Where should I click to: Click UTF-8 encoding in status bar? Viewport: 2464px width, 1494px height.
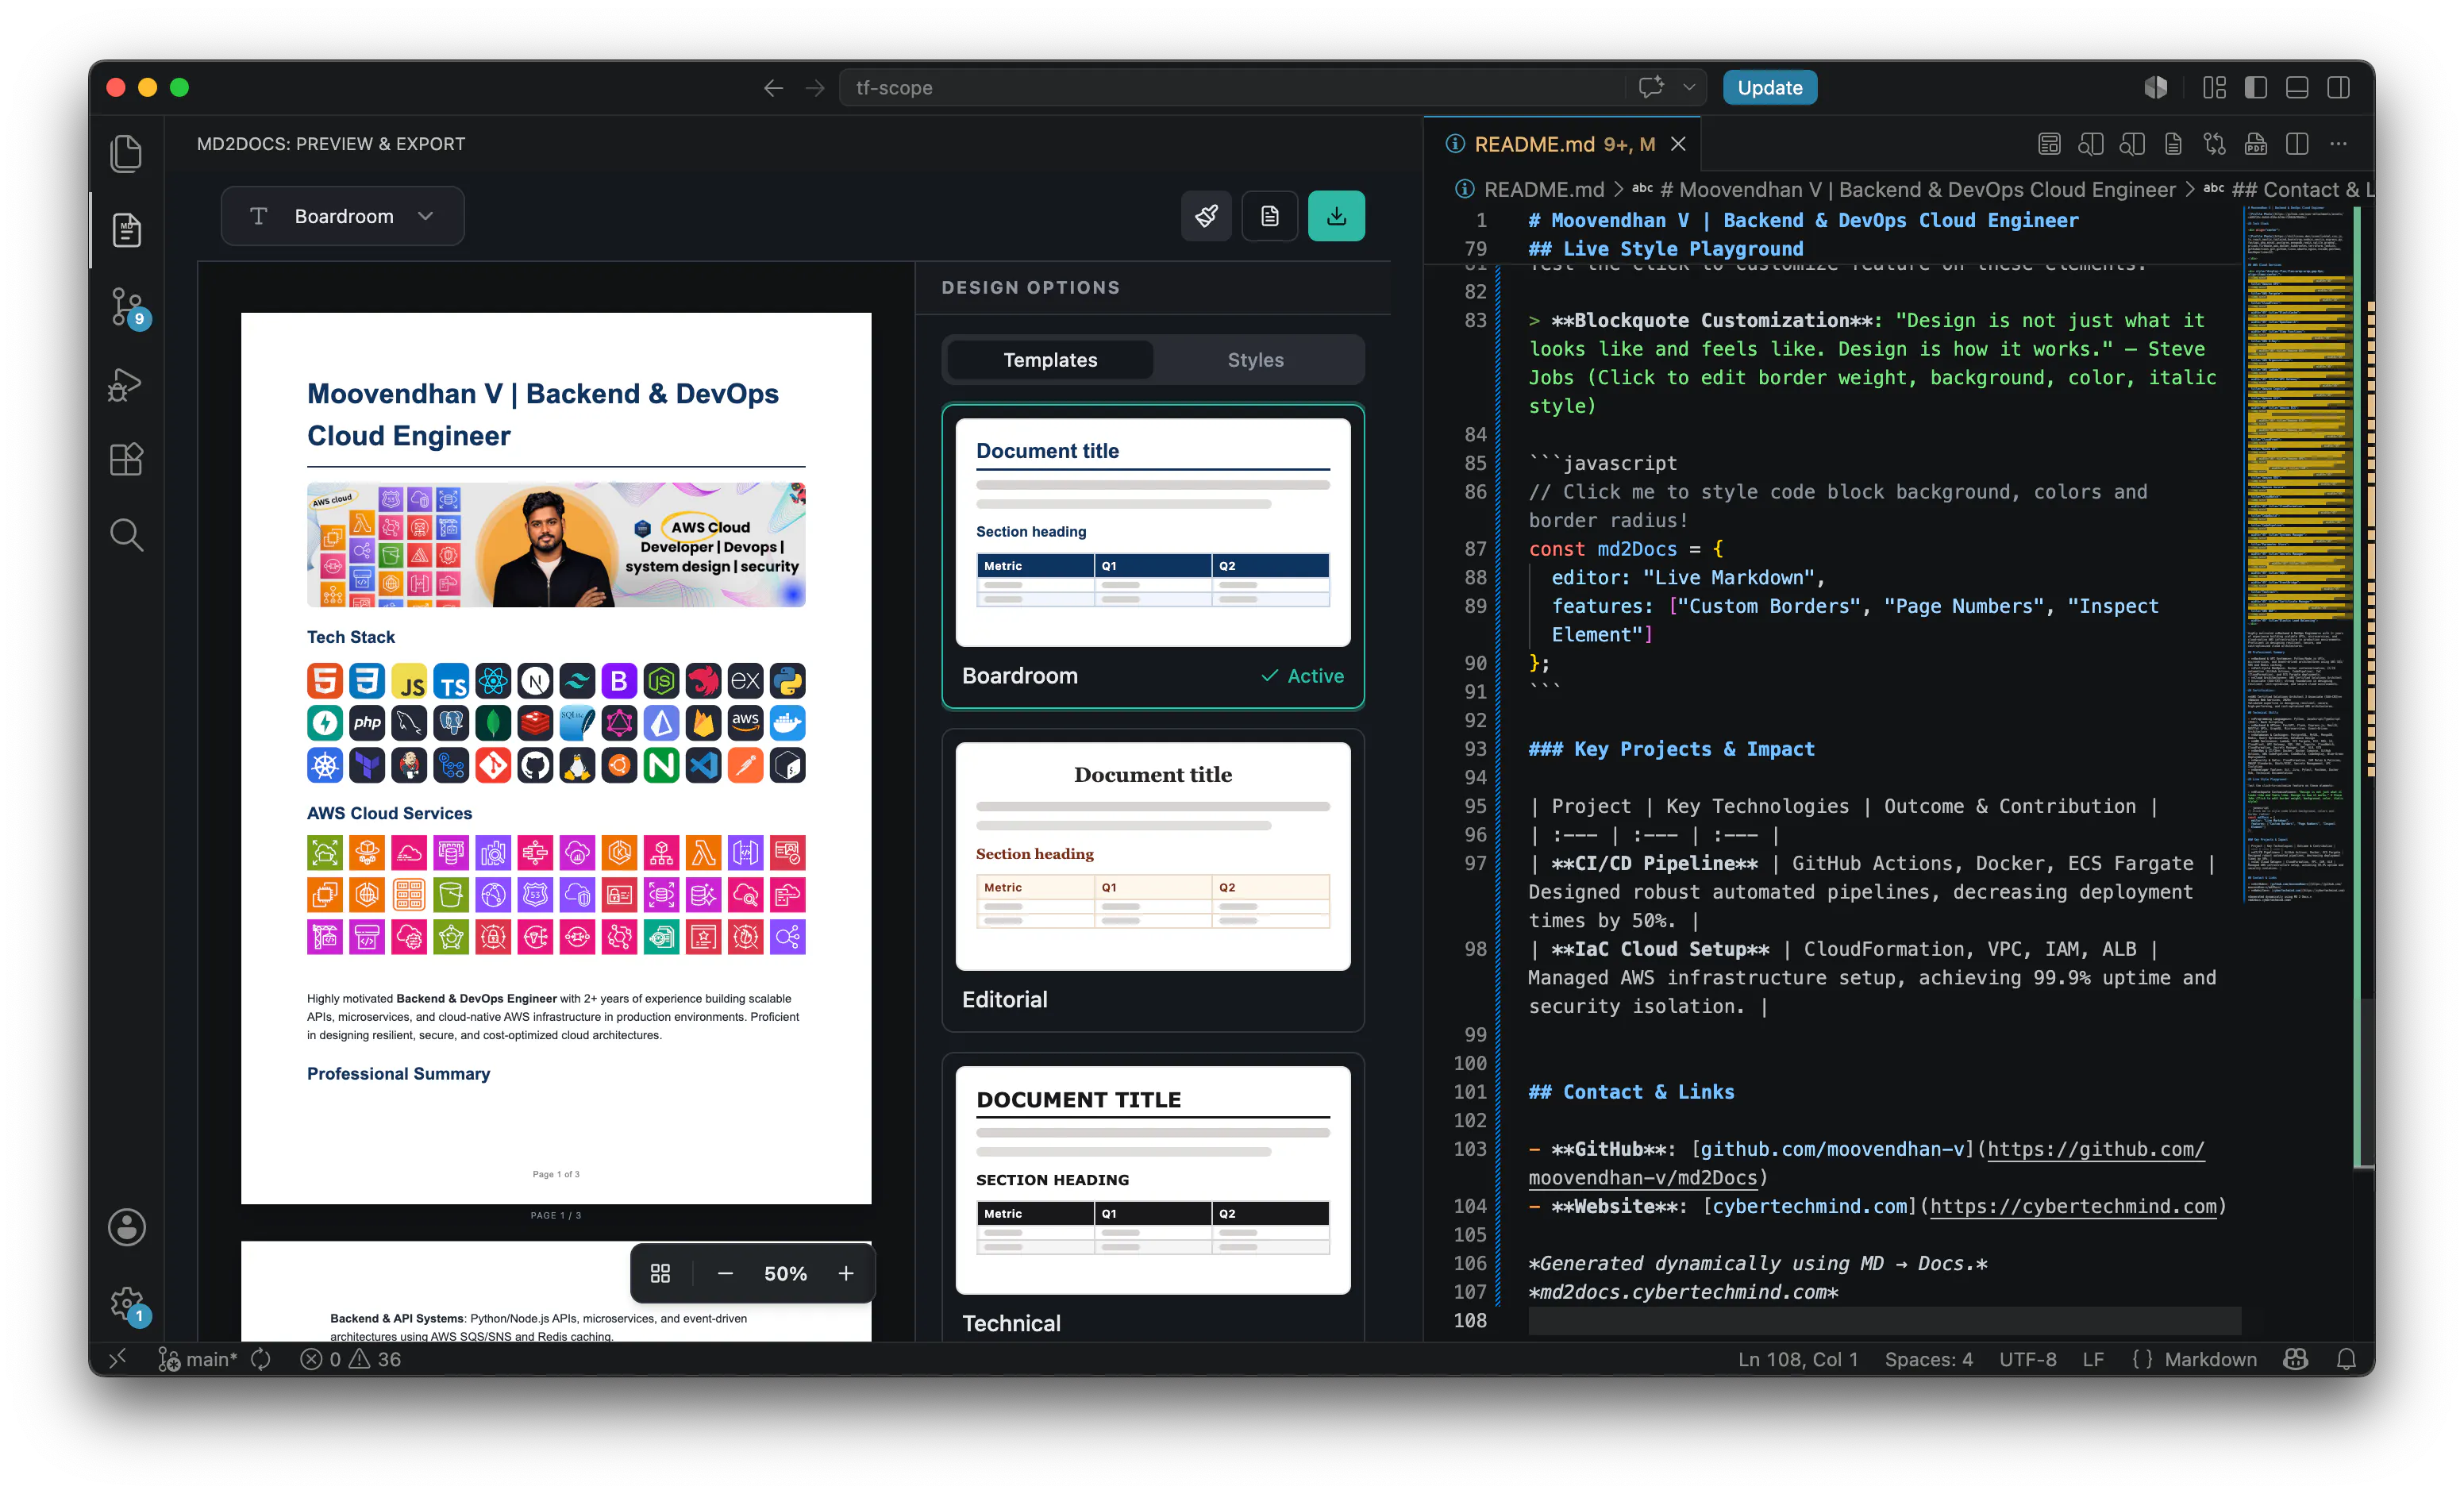(x=2027, y=1359)
